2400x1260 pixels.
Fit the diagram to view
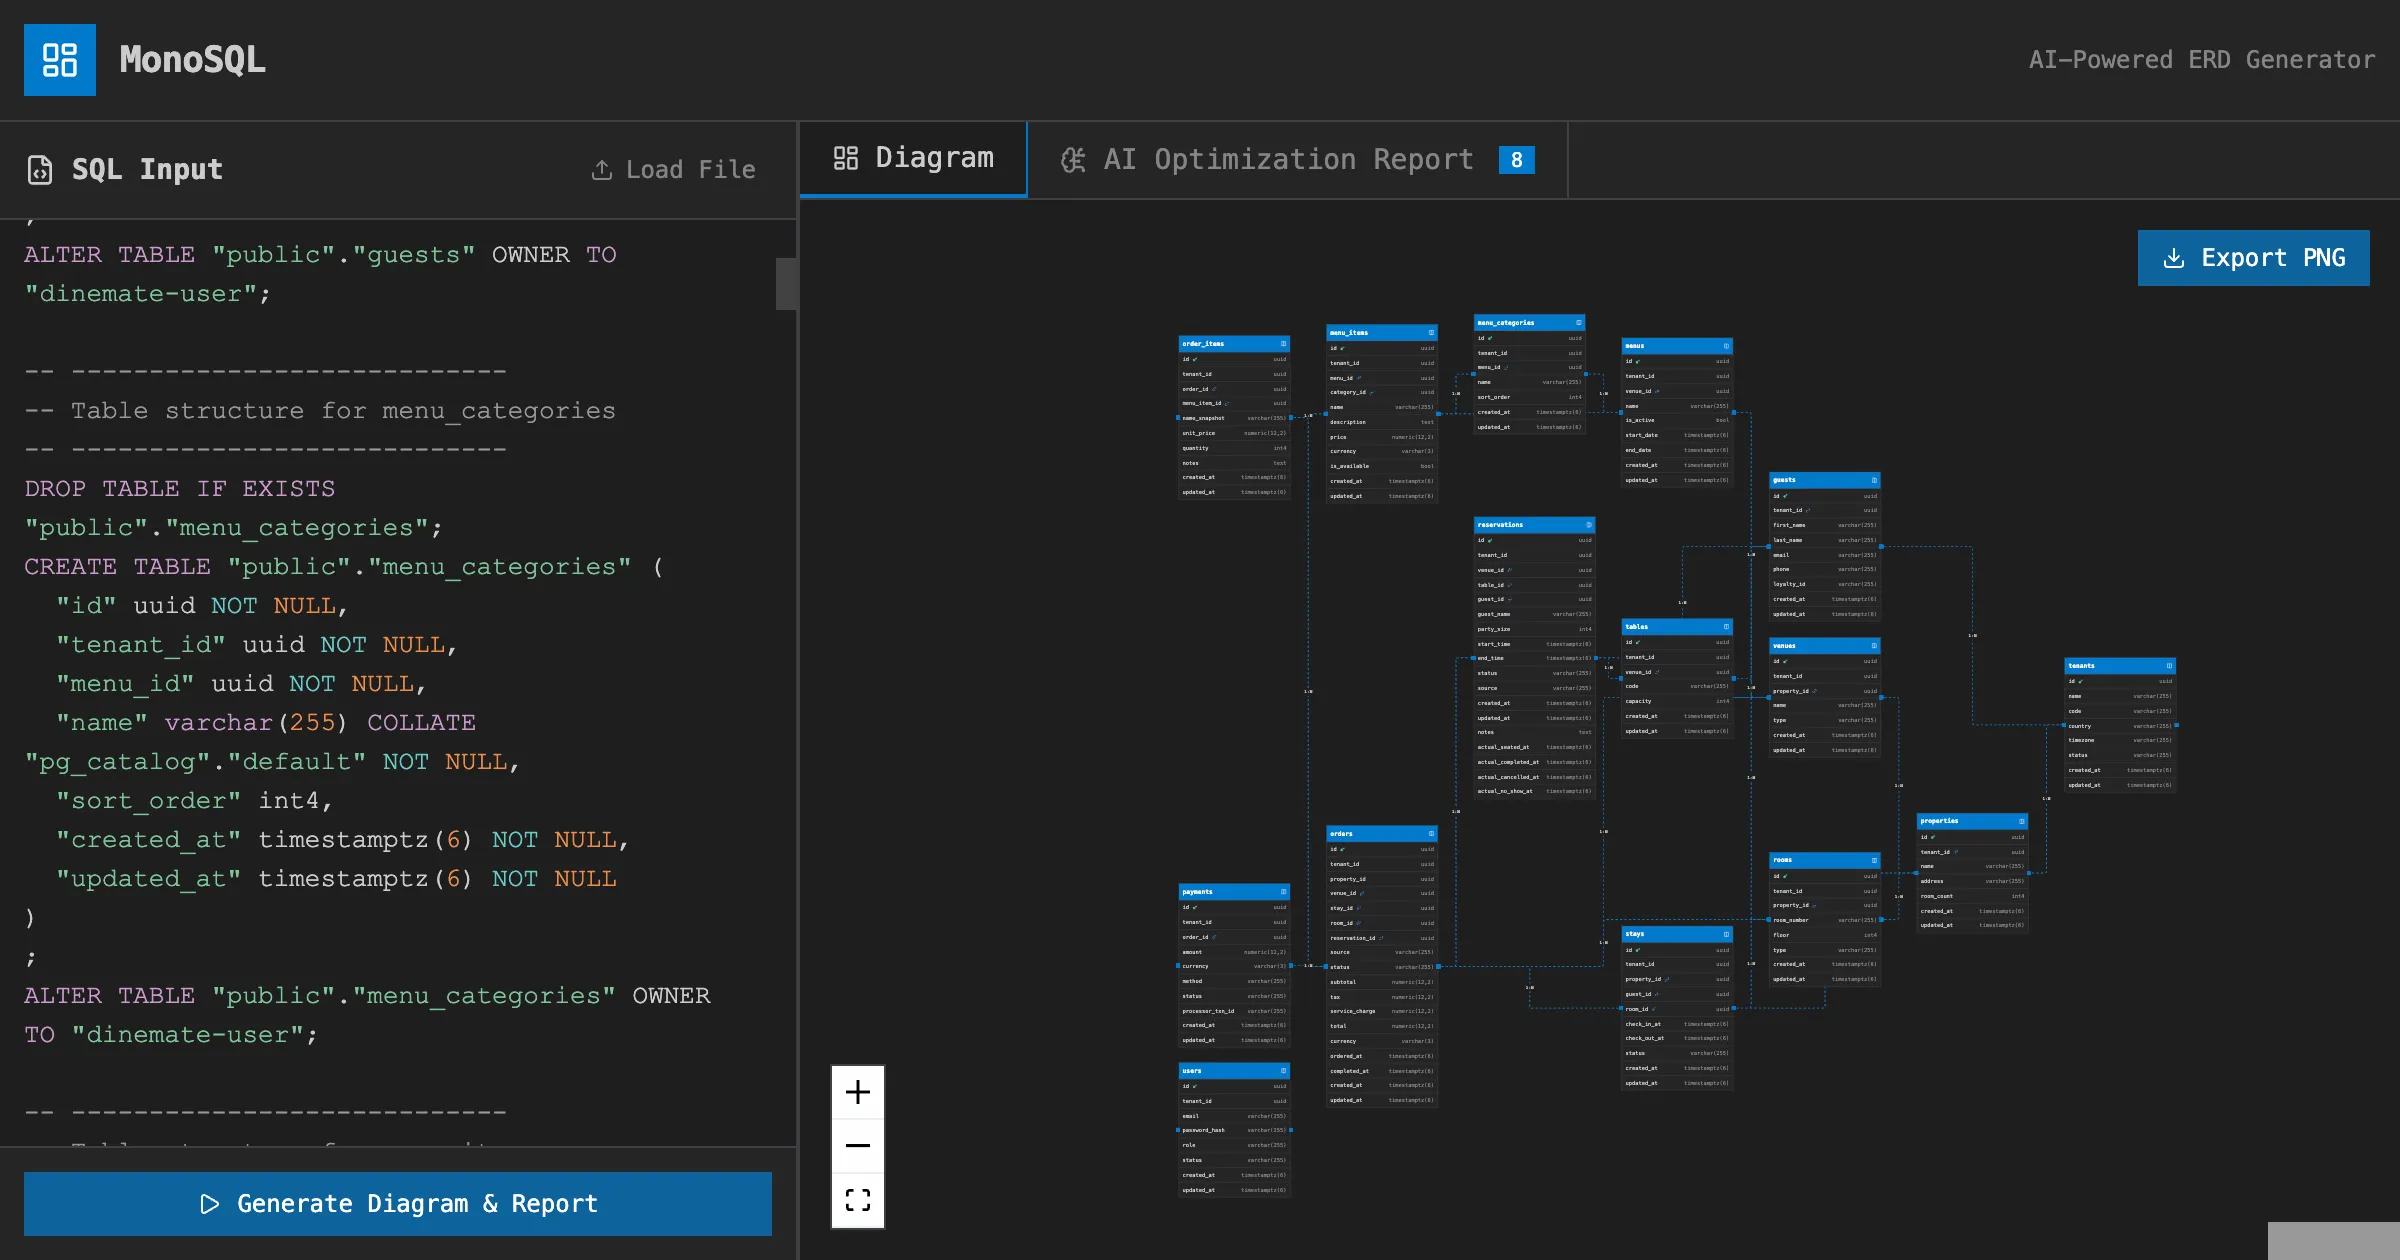pyautogui.click(x=858, y=1200)
